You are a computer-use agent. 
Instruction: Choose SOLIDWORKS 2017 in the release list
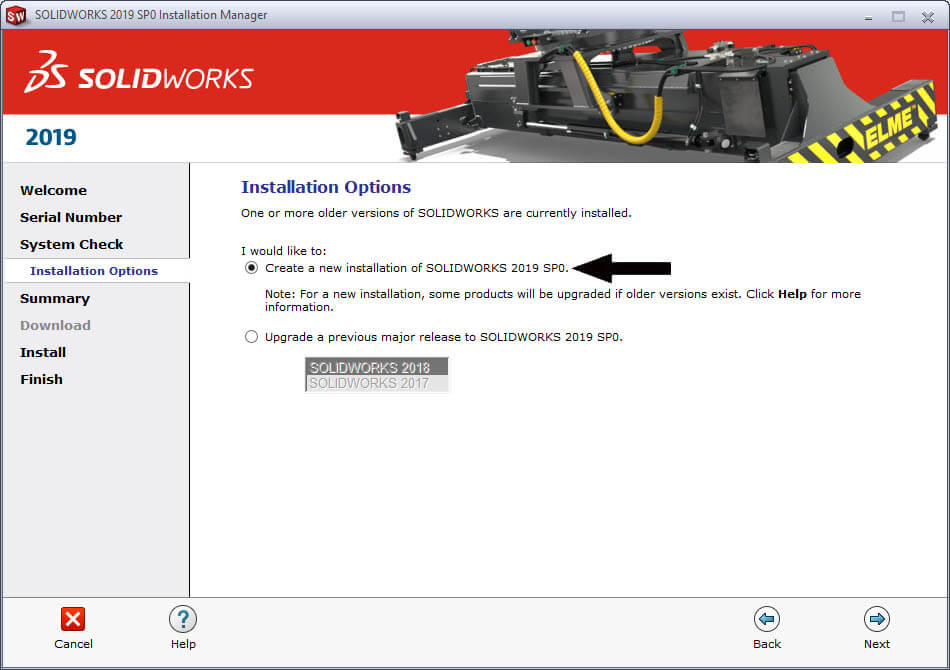point(374,382)
